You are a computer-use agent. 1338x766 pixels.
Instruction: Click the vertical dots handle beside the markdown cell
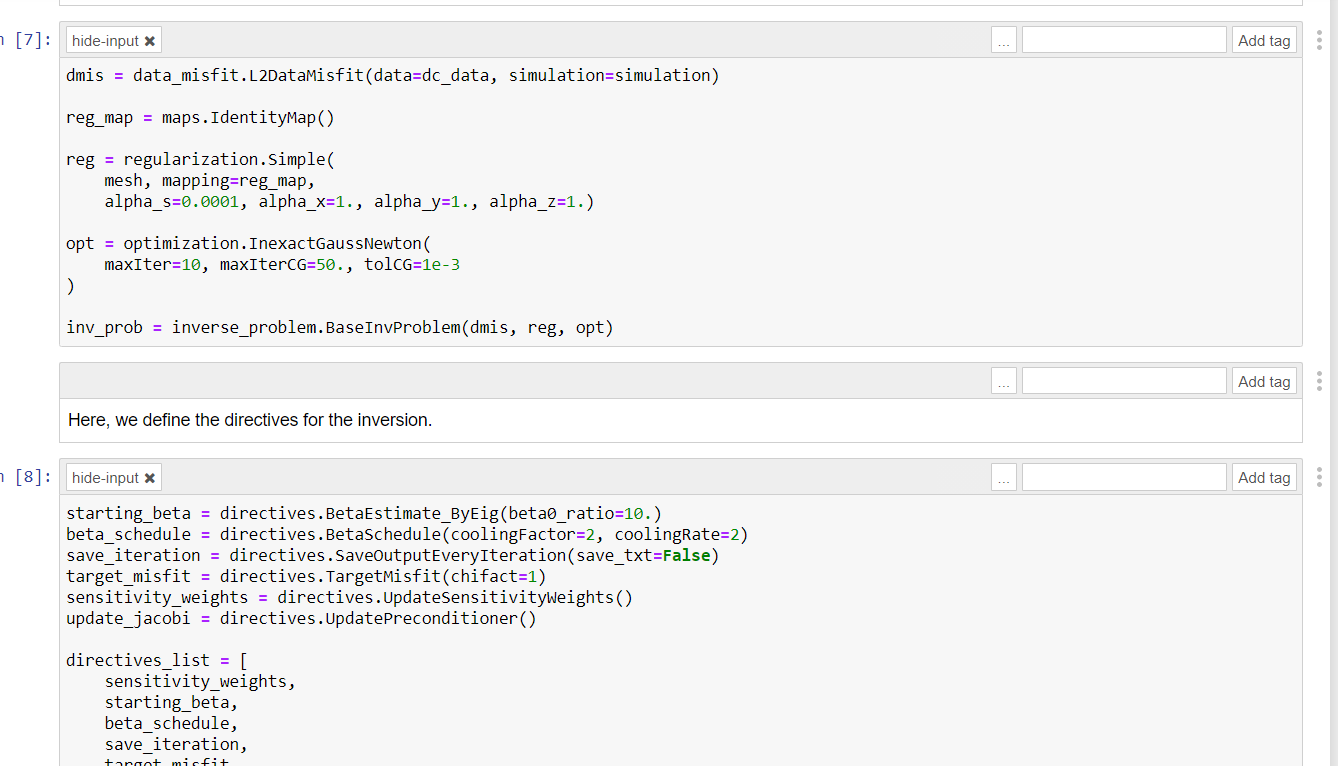tap(1320, 381)
